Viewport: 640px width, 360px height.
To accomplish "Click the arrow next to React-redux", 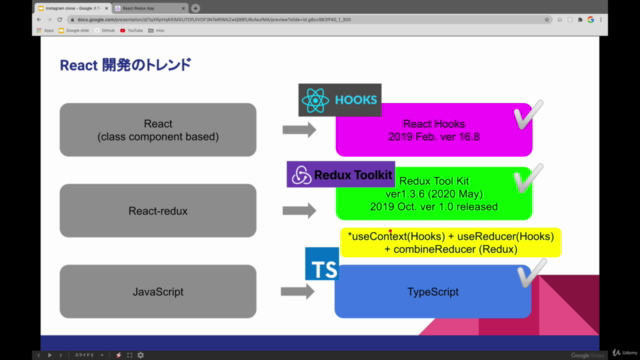I will [299, 211].
